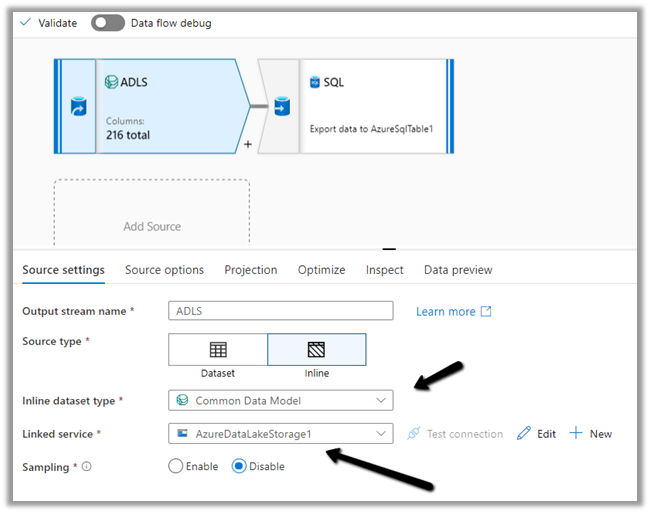This screenshot has height=513, width=650.
Task: Expand the Linked service dropdown
Action: coord(280,434)
